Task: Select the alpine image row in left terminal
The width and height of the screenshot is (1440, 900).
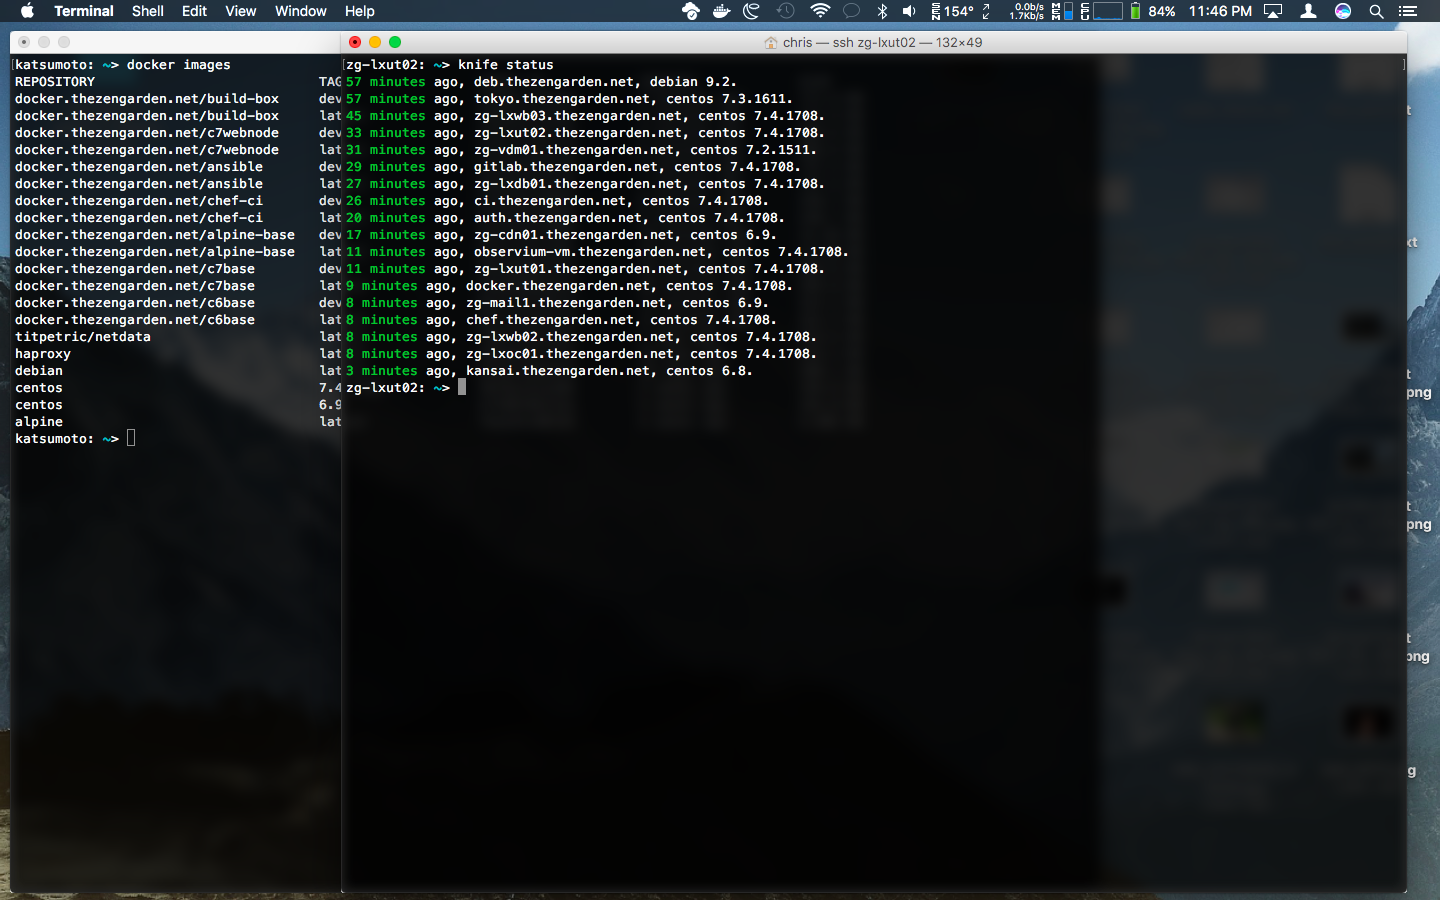Action: tap(39, 422)
